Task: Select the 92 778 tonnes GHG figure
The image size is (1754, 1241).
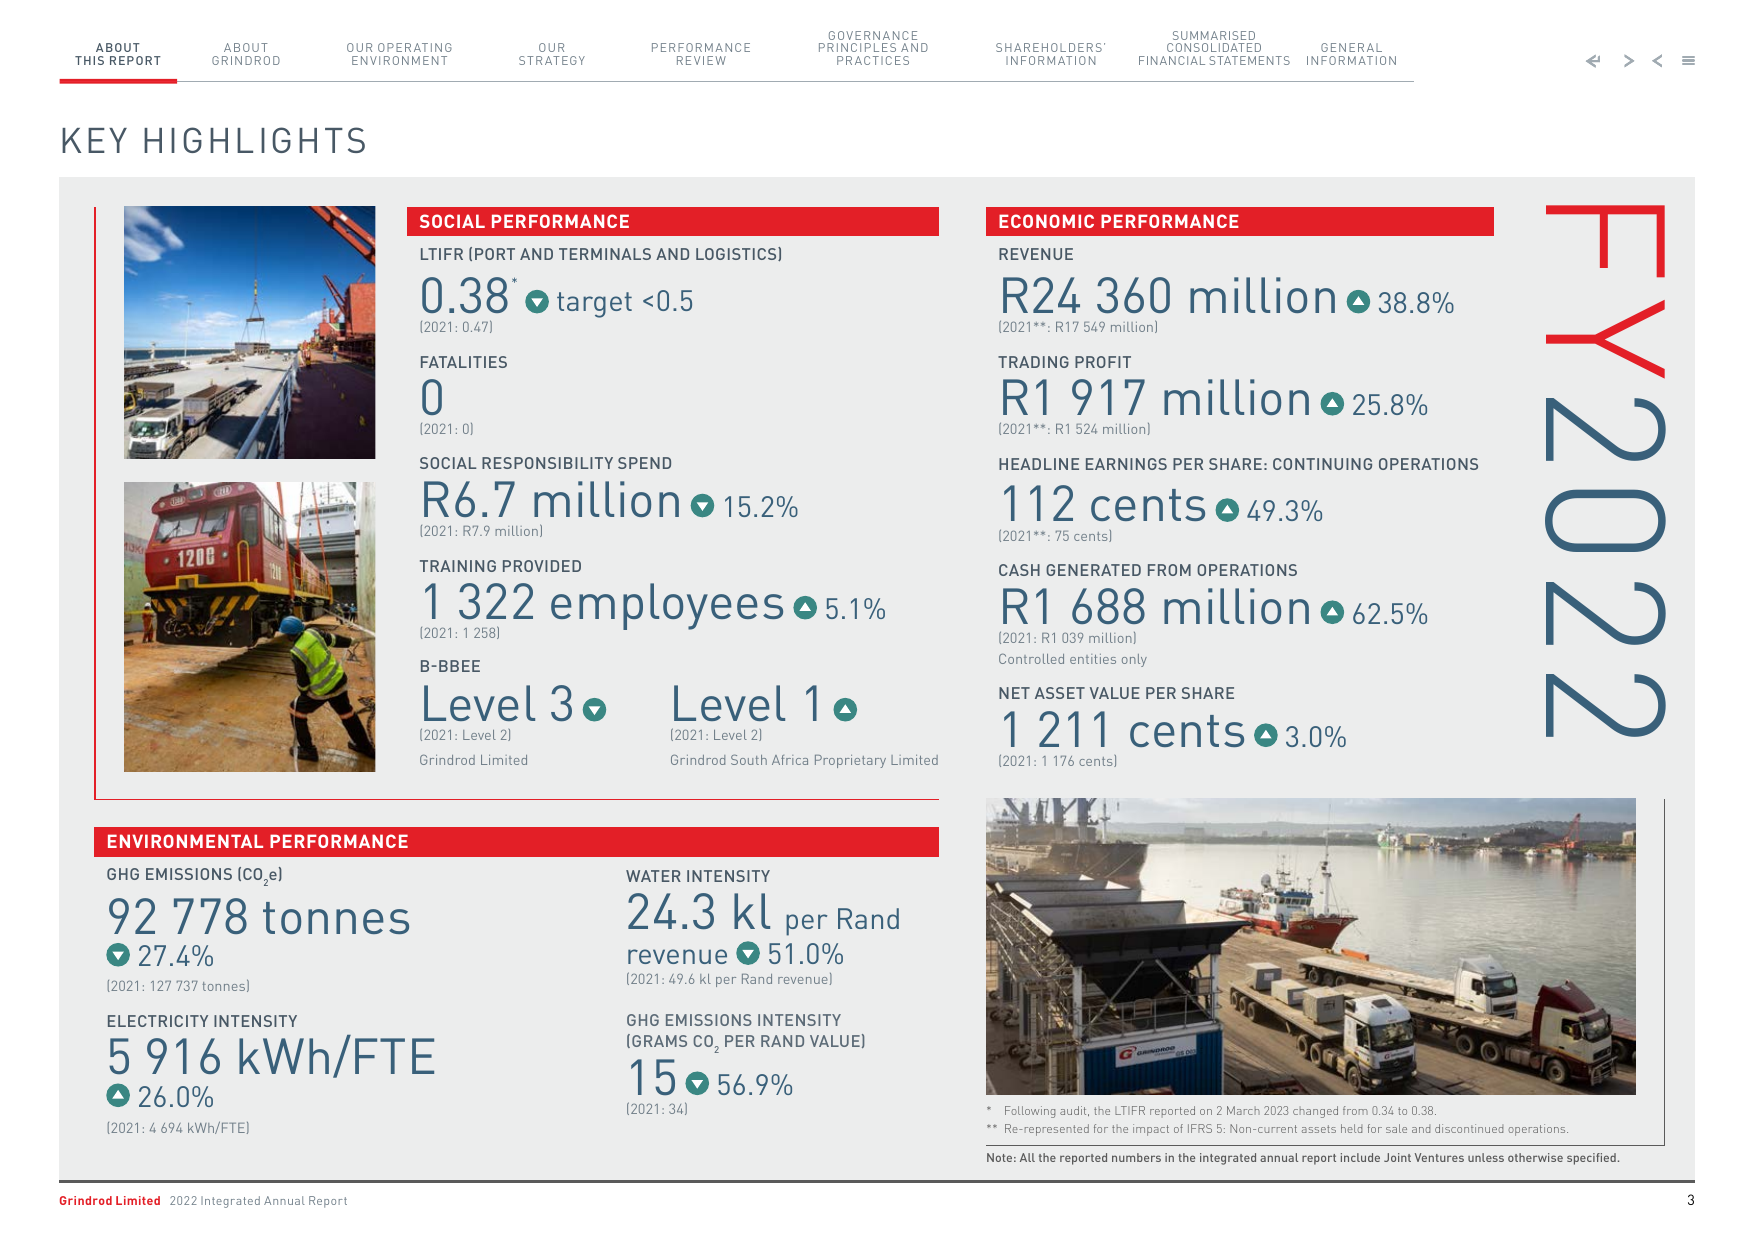Action: [259, 917]
